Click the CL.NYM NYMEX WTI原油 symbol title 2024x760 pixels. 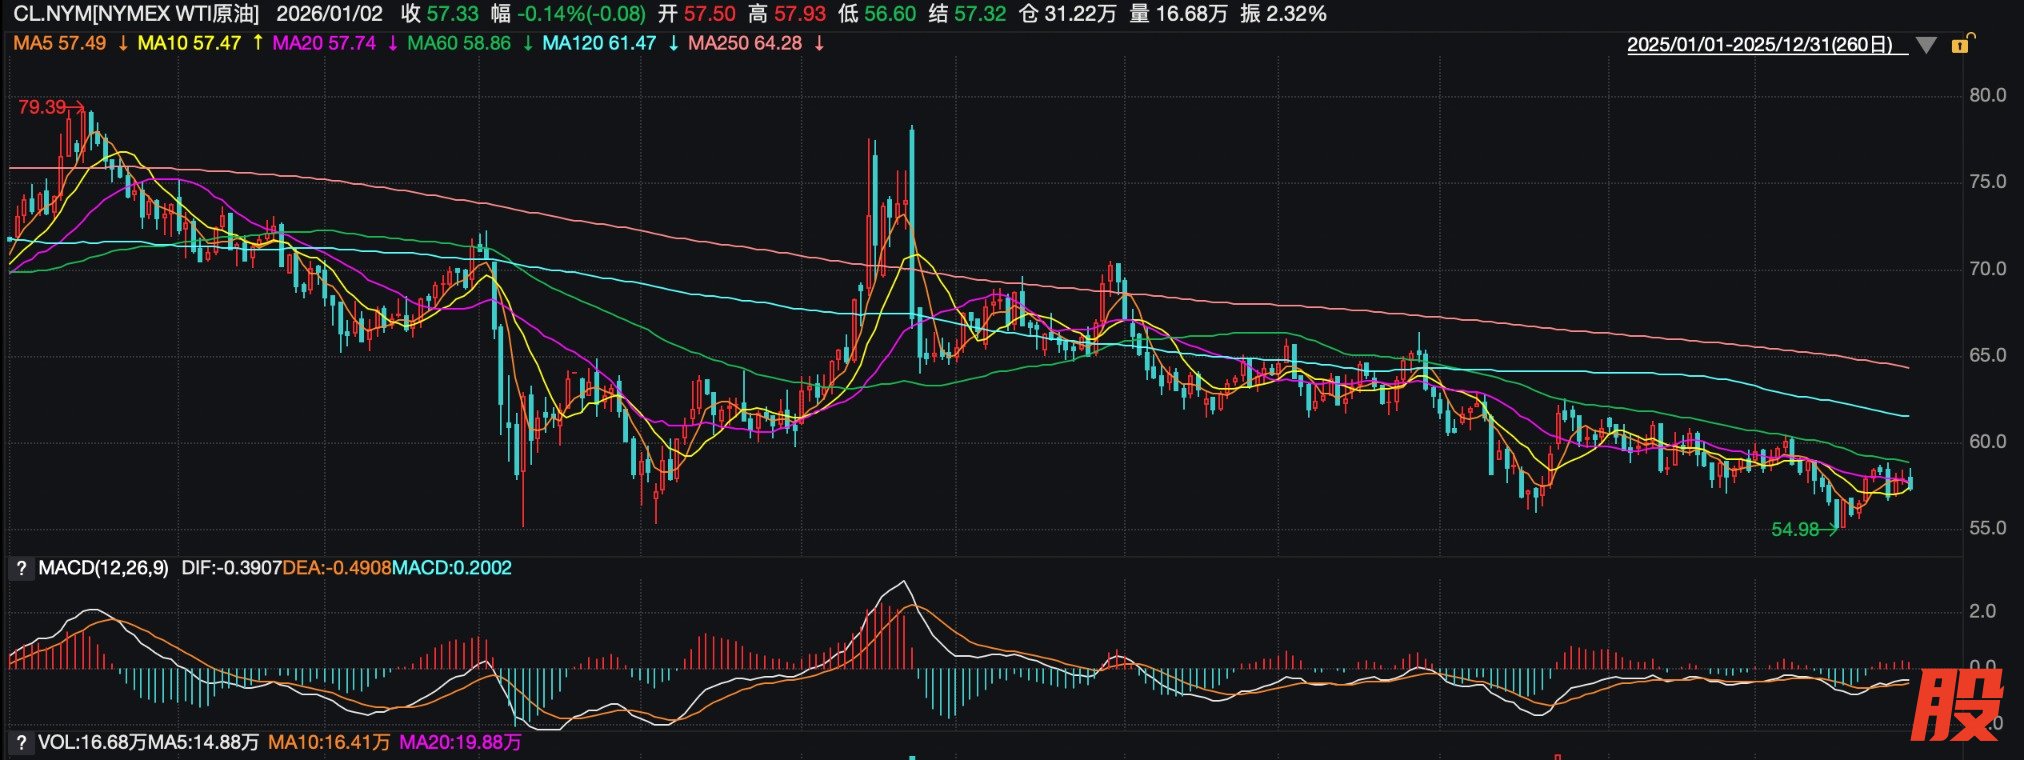135,14
